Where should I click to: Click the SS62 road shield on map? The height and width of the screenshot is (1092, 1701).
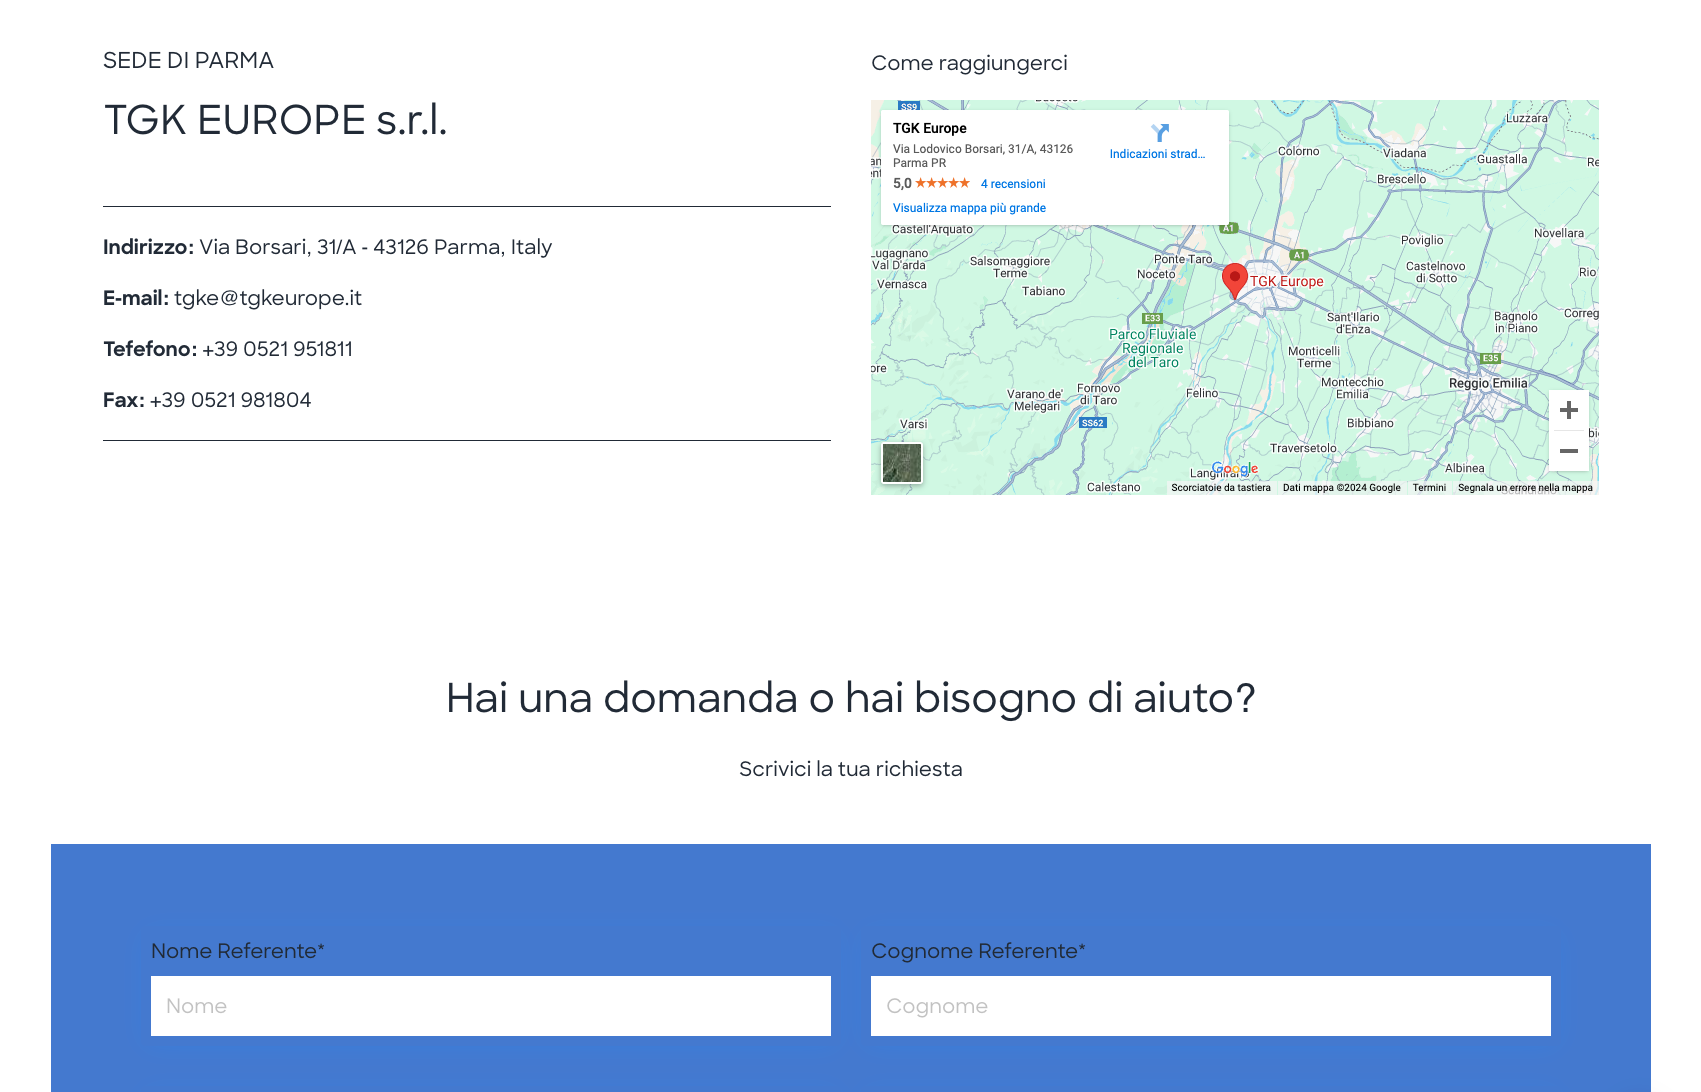coord(1092,423)
